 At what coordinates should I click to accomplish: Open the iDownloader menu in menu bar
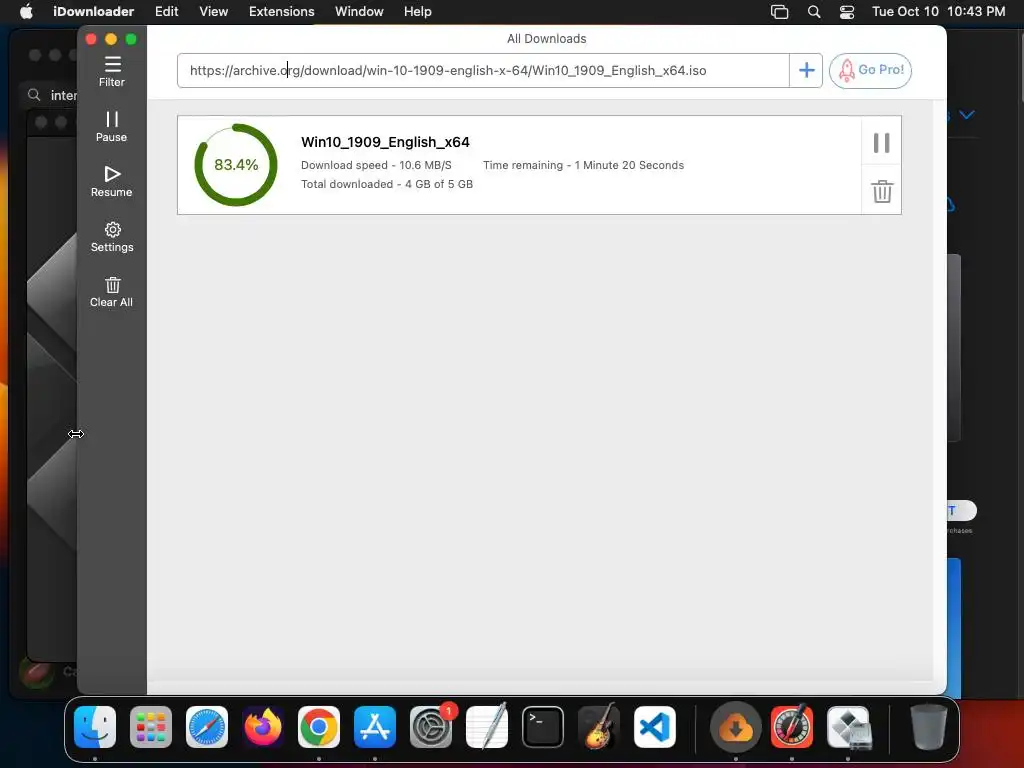(93, 12)
